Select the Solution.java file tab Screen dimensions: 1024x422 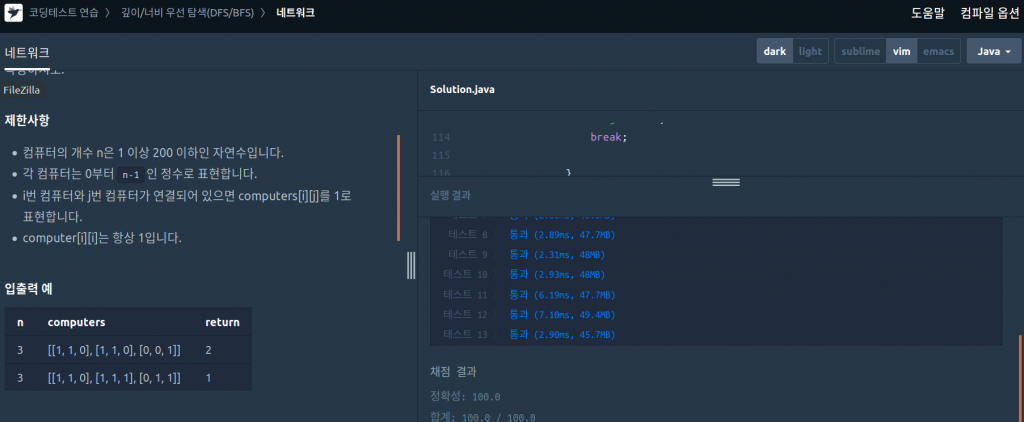(462, 89)
